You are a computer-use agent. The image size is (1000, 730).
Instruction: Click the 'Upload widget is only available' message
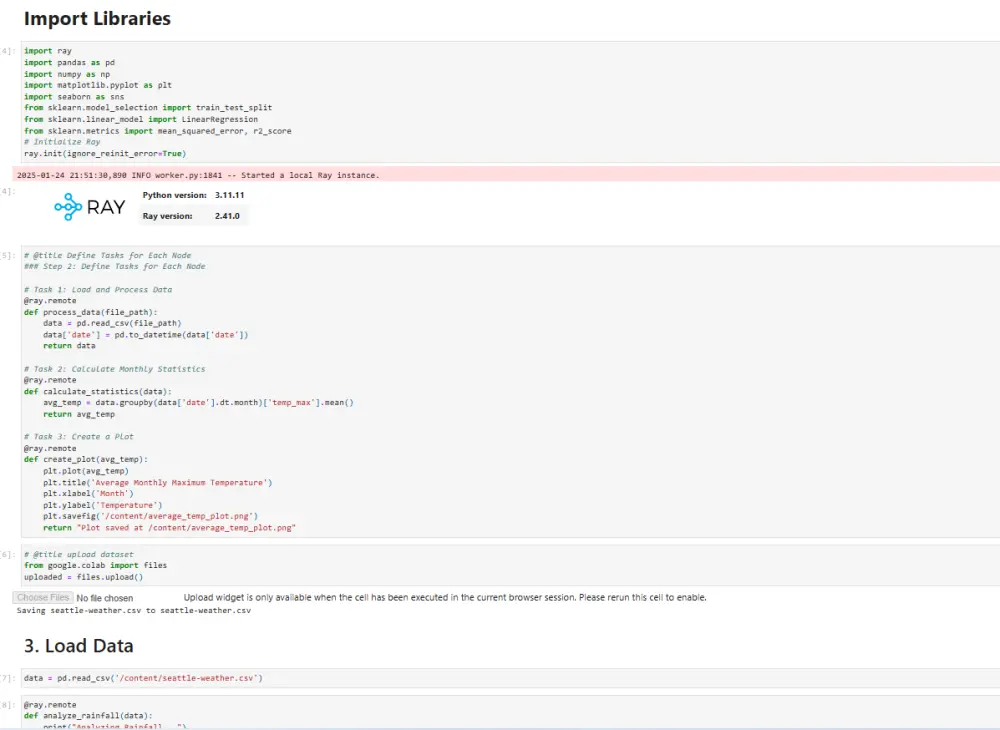tap(445, 598)
